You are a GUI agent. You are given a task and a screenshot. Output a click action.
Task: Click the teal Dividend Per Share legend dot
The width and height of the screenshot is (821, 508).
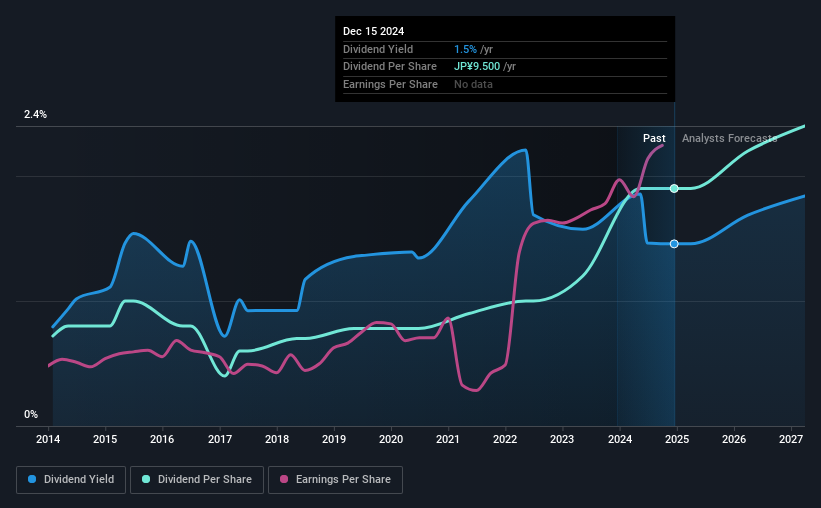[x=146, y=479]
